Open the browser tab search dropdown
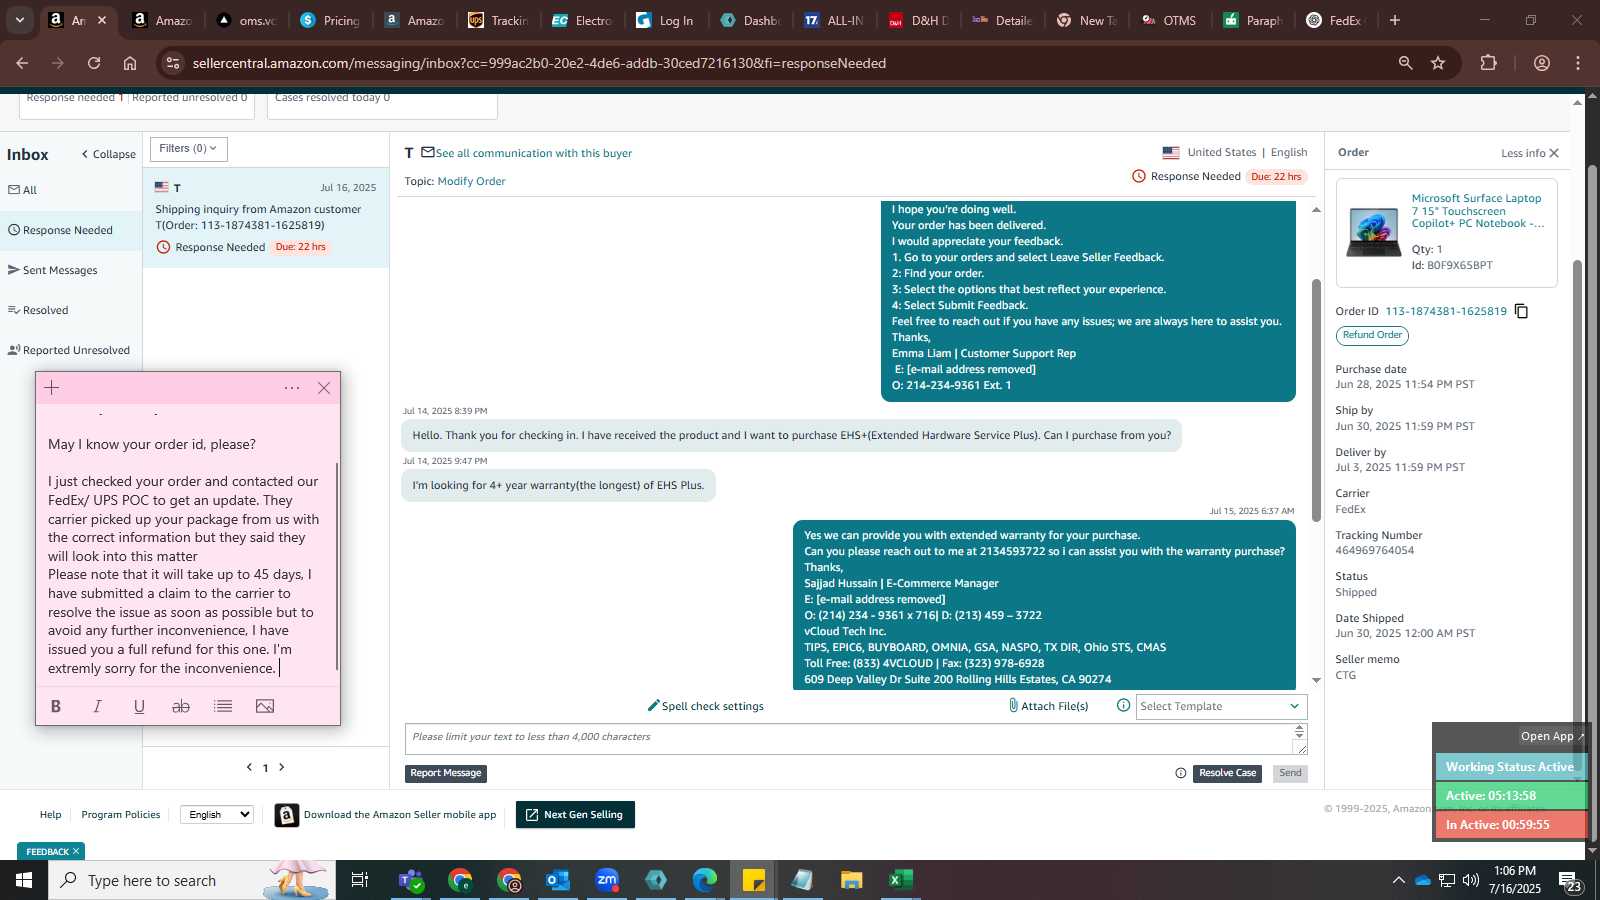This screenshot has width=1600, height=900. [x=19, y=20]
